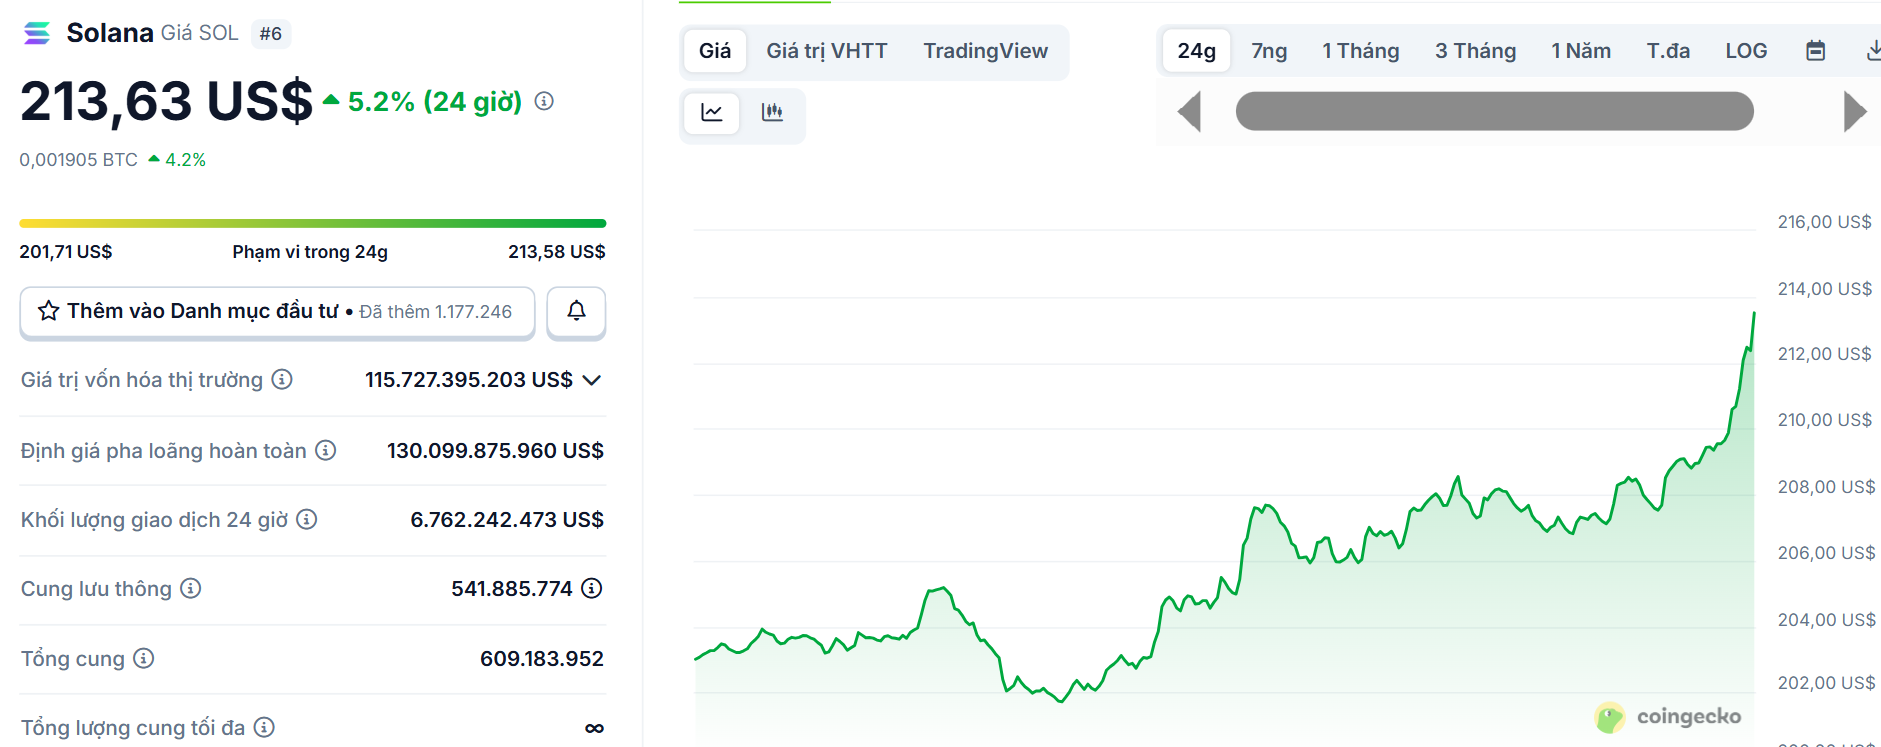The width and height of the screenshot is (1881, 747).
Task: Show info for Giá trị vốn hóa thị trường
Action: pos(282,379)
